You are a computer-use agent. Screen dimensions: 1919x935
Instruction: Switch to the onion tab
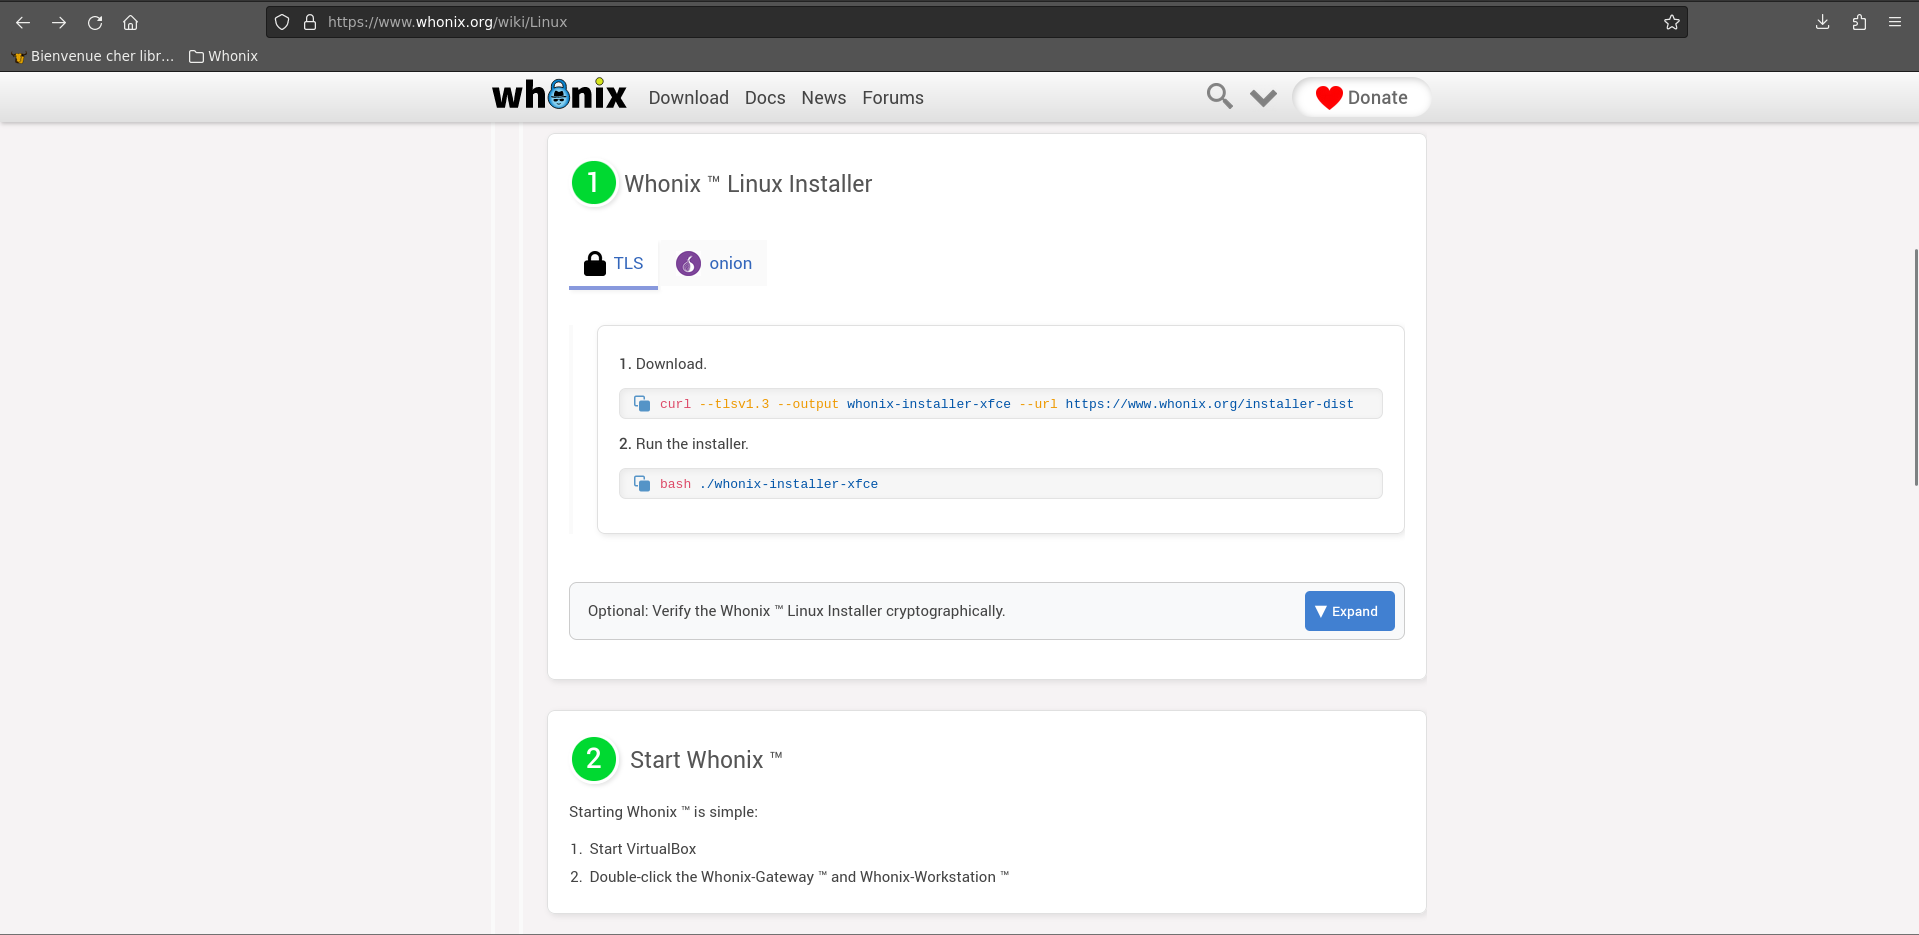pos(714,264)
